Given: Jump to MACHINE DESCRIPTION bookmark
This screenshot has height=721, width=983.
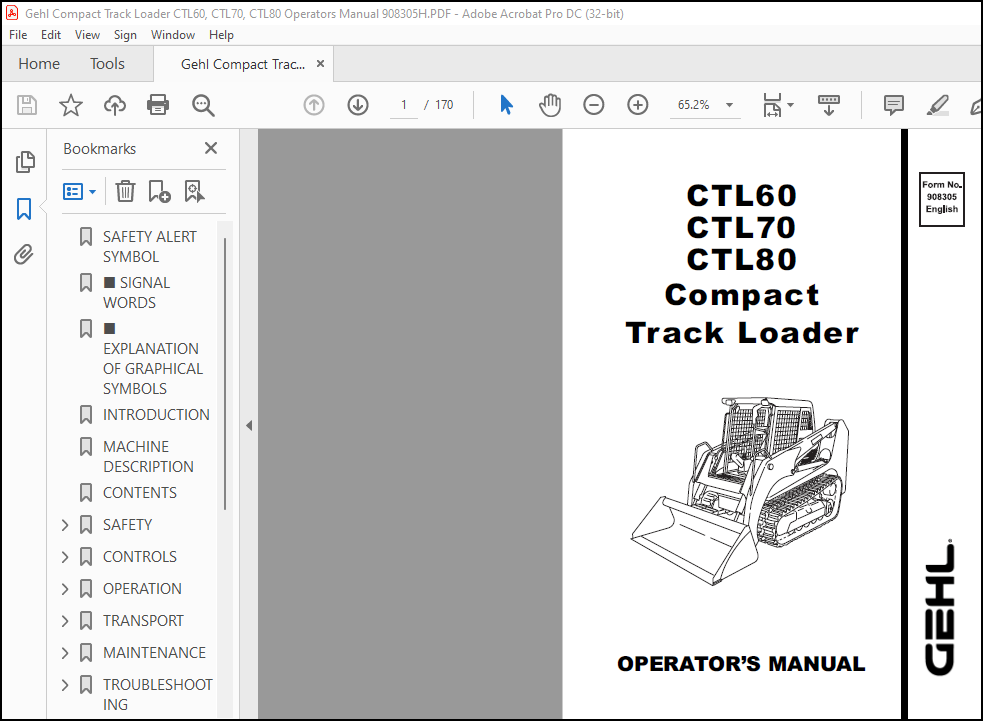Looking at the screenshot, I should pyautogui.click(x=149, y=456).
